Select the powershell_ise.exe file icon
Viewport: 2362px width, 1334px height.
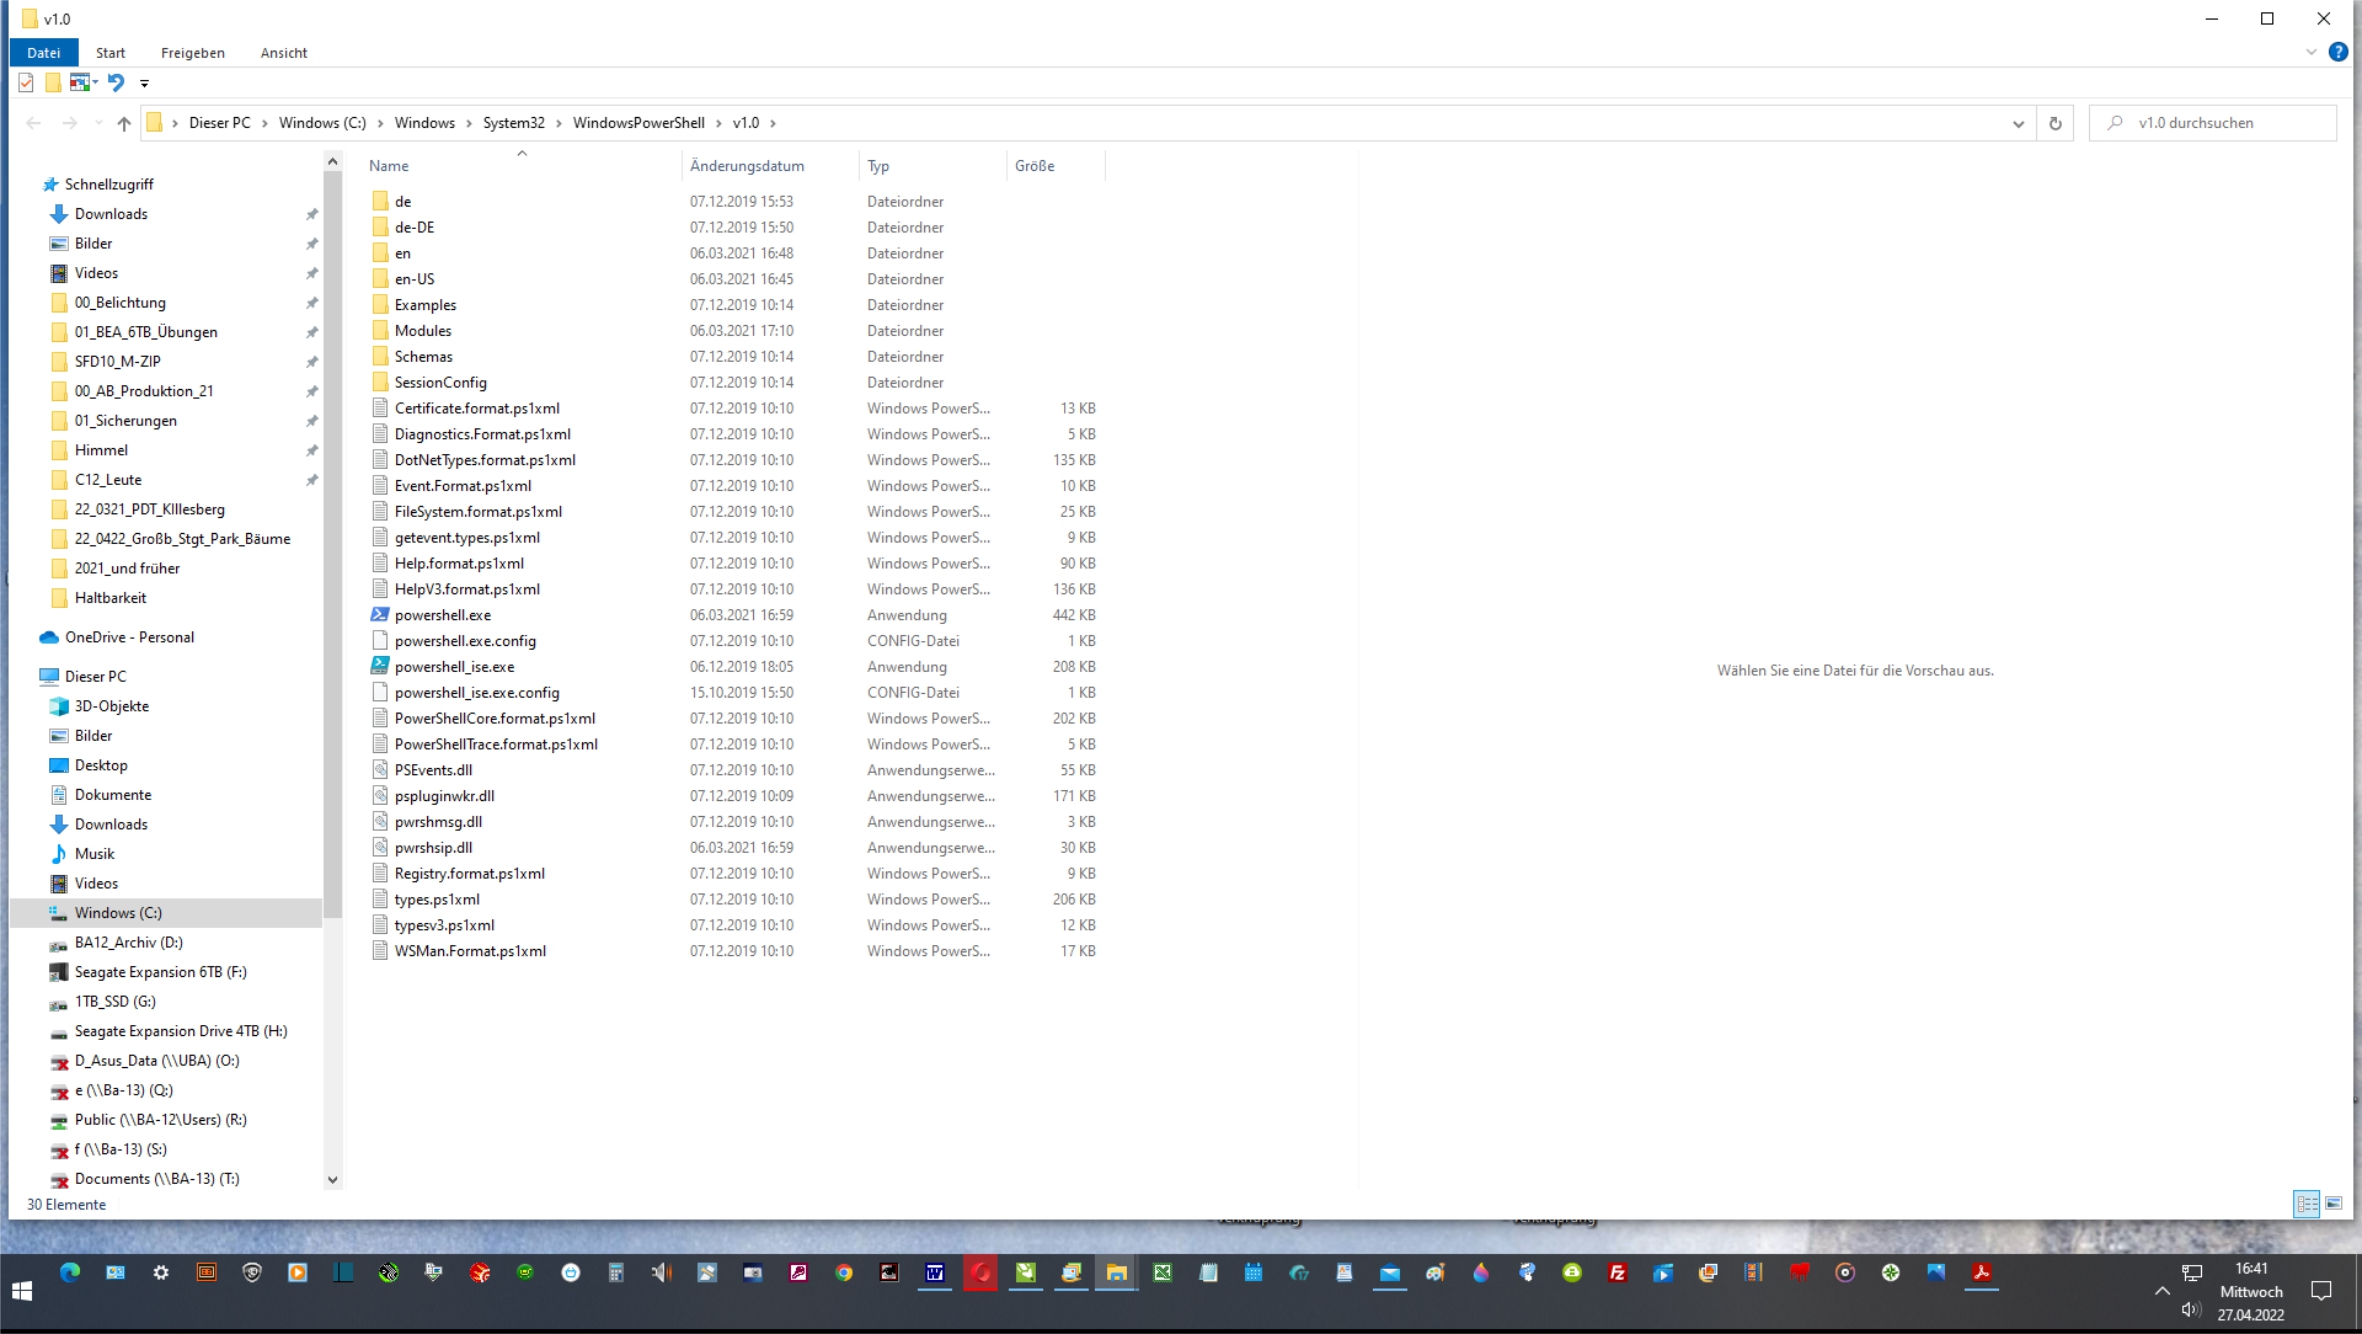[380, 666]
